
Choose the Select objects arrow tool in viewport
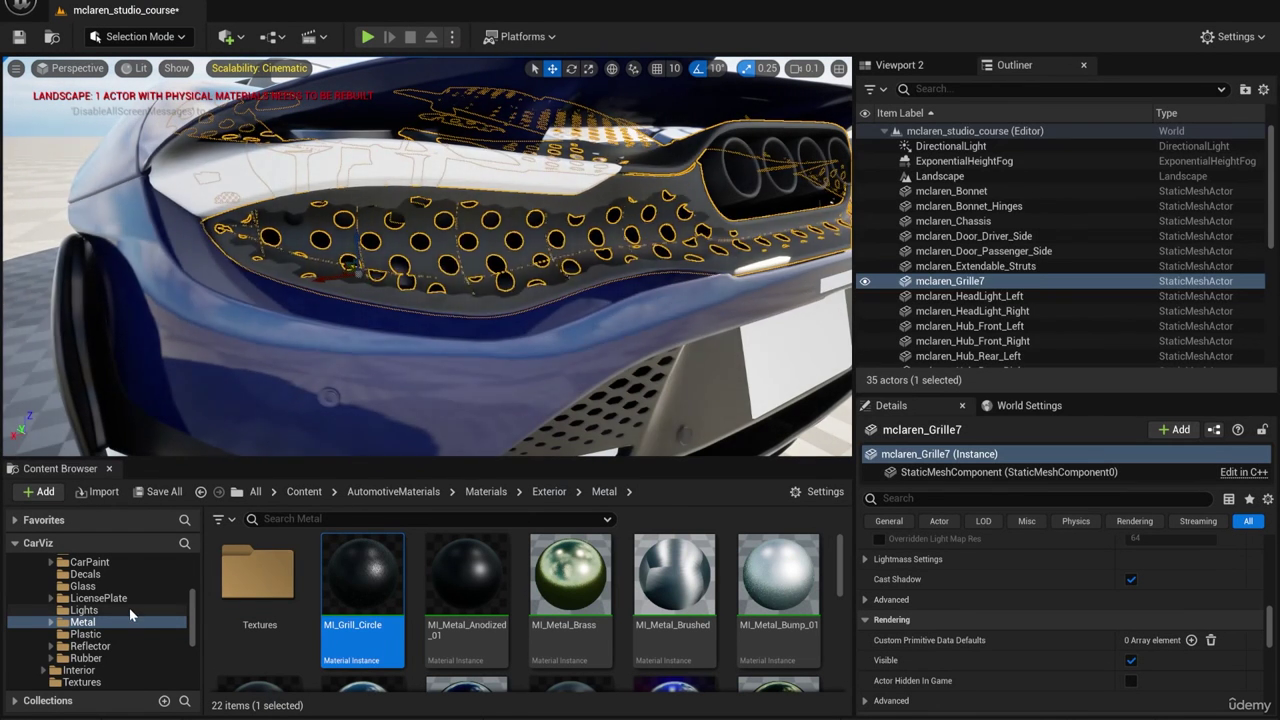click(x=535, y=69)
